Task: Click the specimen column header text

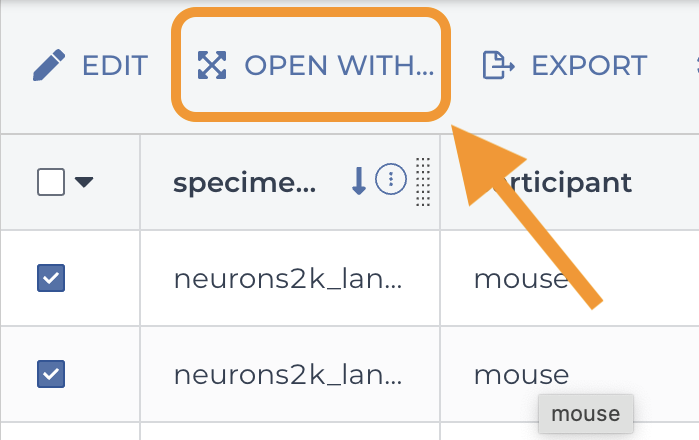Action: pos(244,182)
